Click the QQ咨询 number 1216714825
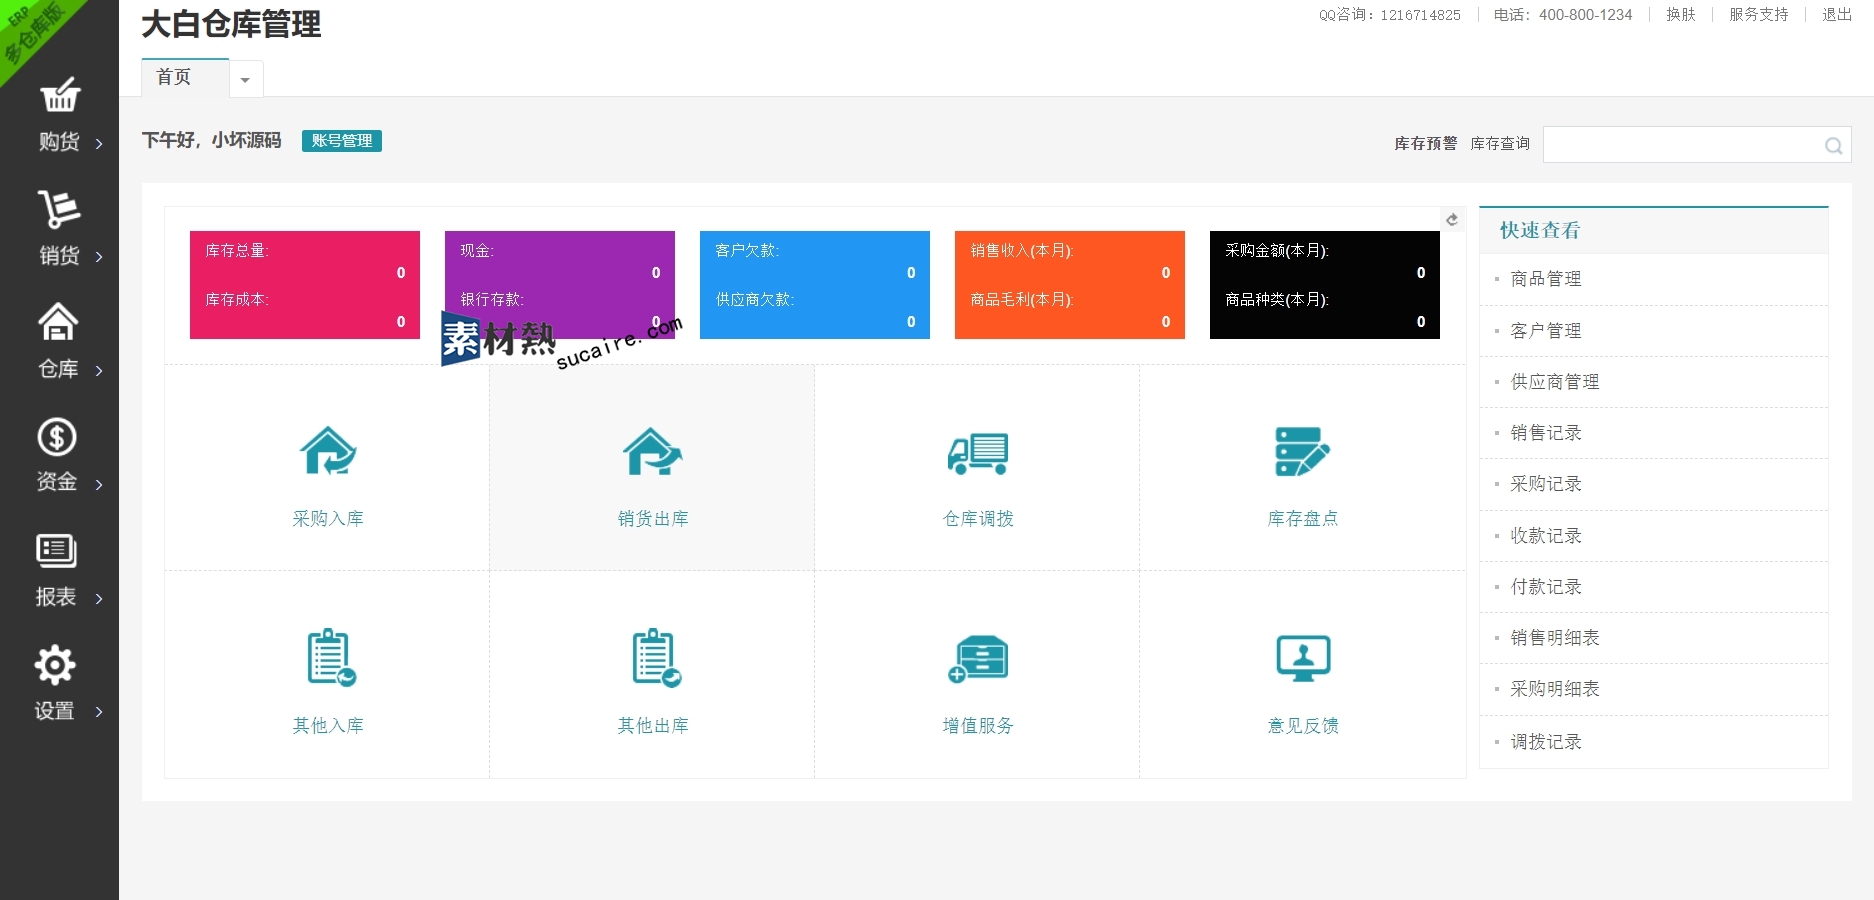1874x900 pixels. click(1420, 15)
